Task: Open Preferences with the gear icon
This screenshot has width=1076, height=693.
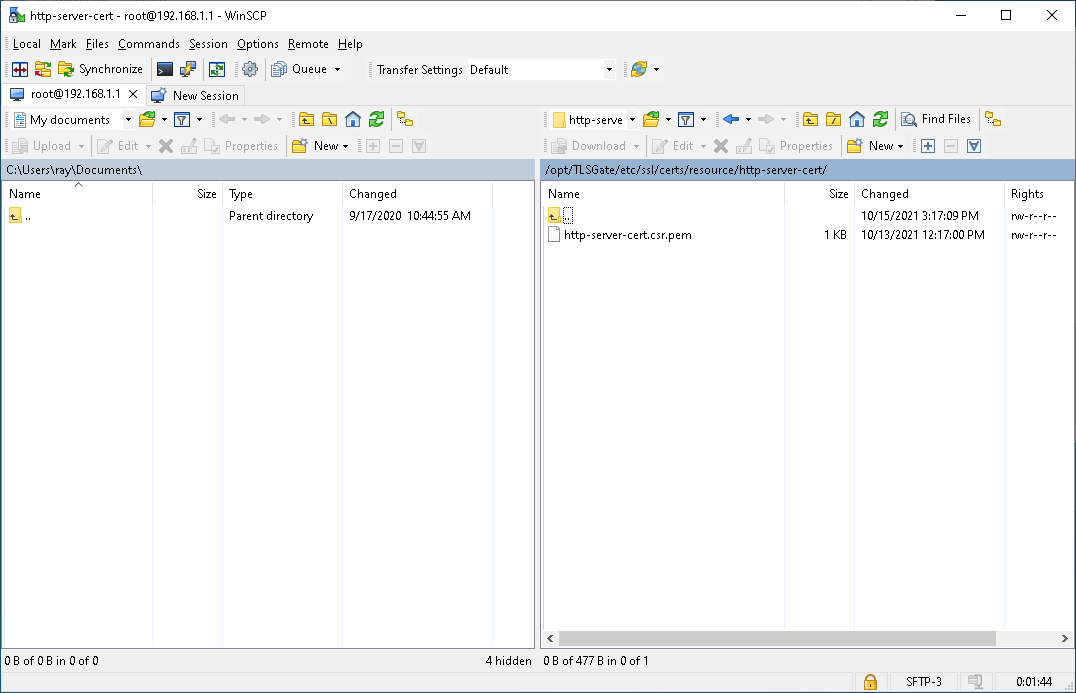Action: (250, 69)
